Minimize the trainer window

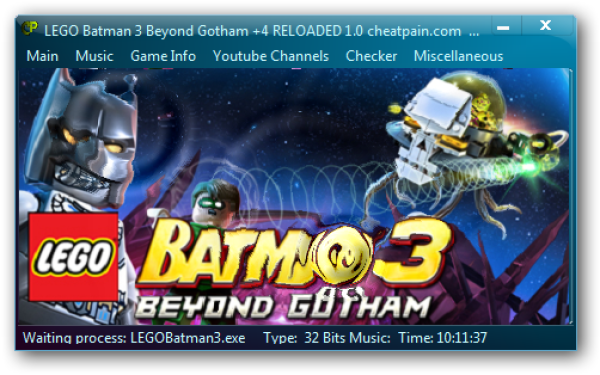503,28
